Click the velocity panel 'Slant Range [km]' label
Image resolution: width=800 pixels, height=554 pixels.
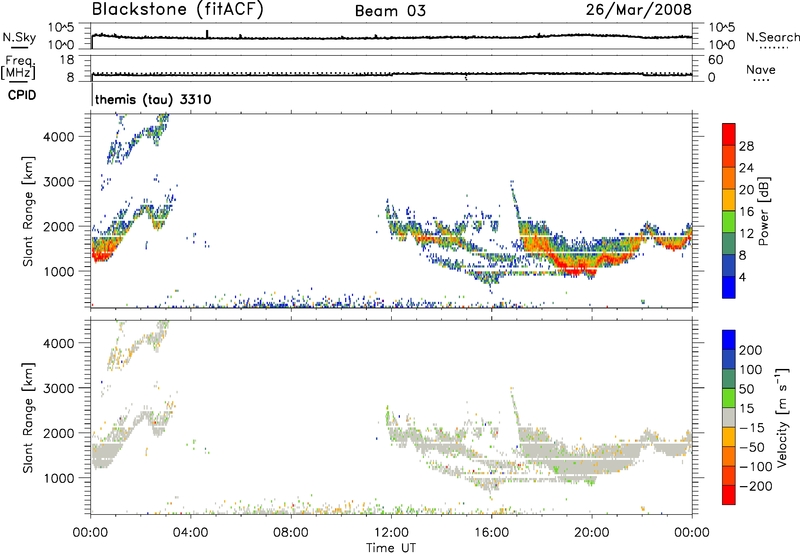point(28,418)
